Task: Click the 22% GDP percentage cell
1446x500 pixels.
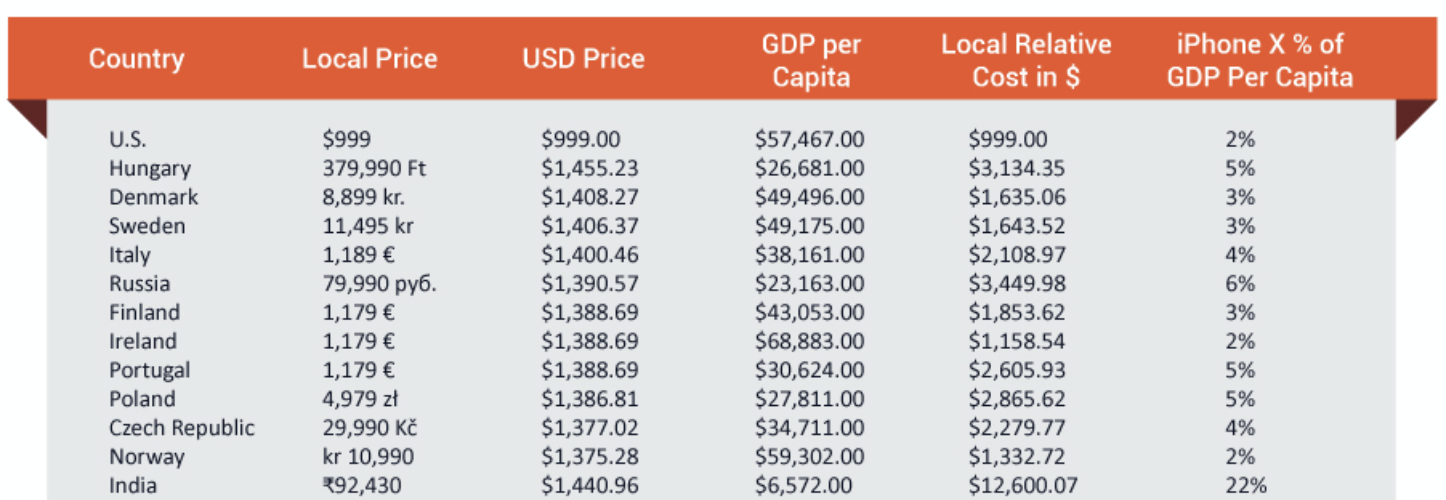Action: click(1246, 486)
